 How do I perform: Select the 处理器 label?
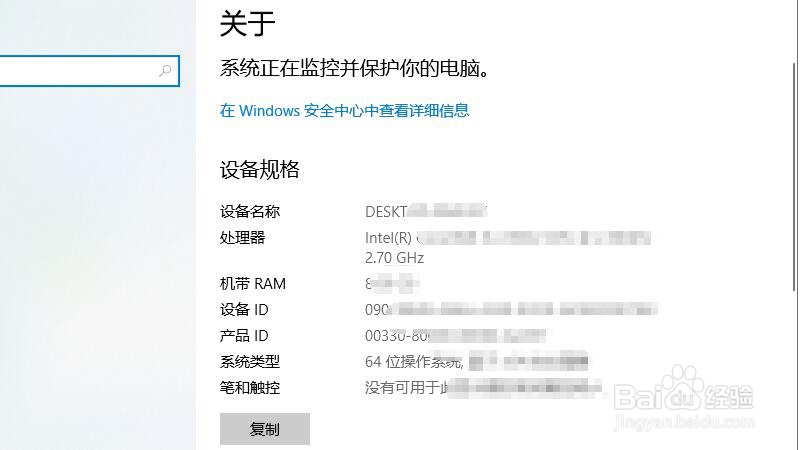click(242, 237)
